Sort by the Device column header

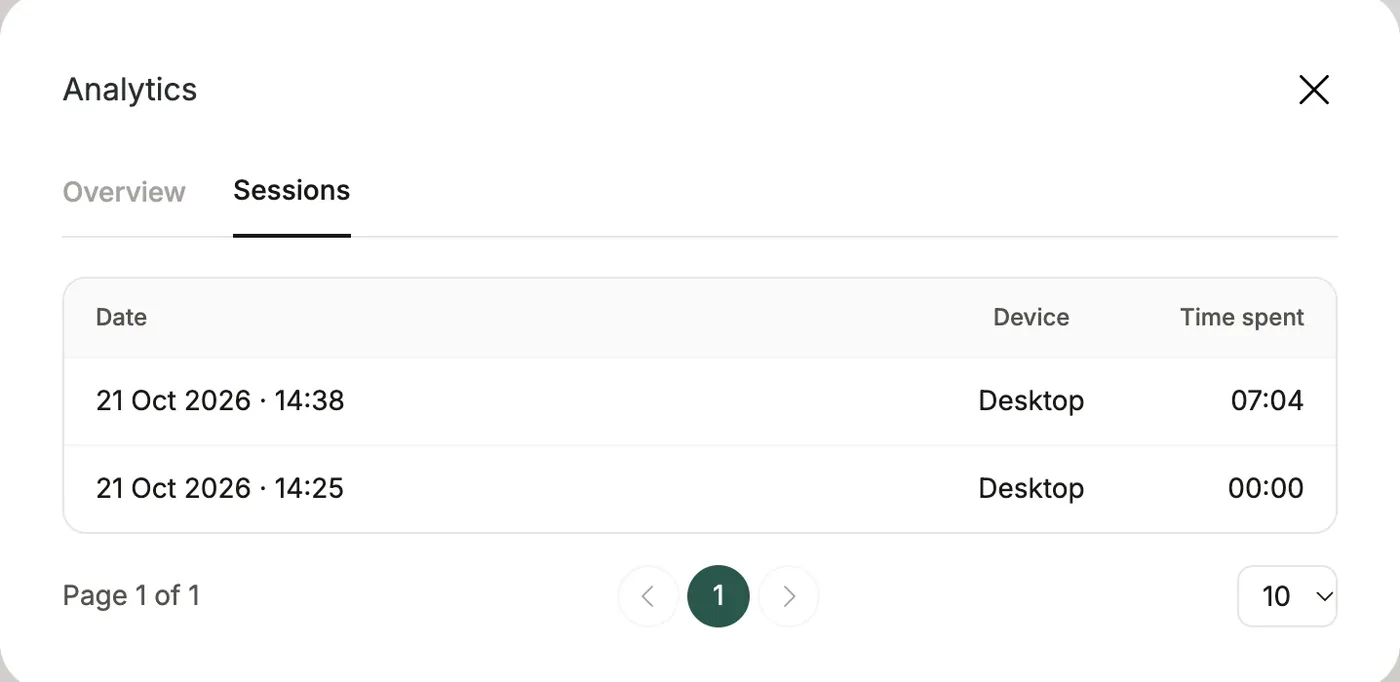coord(1031,317)
